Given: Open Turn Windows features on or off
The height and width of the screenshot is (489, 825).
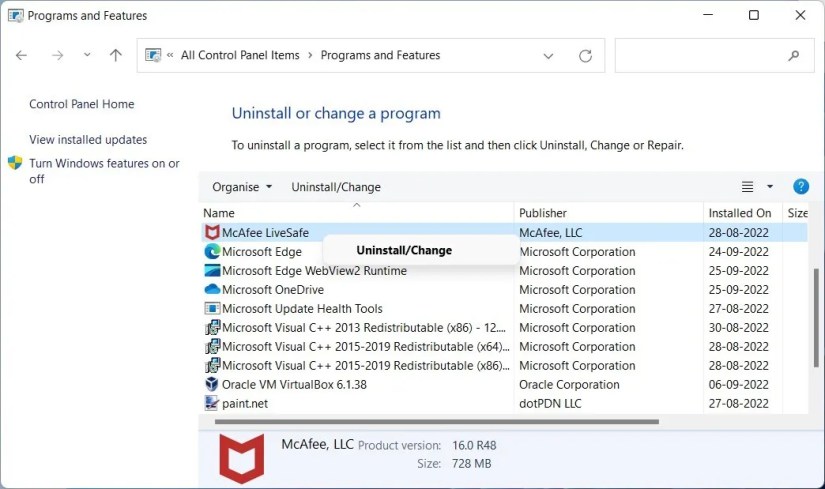Looking at the screenshot, I should pos(104,171).
